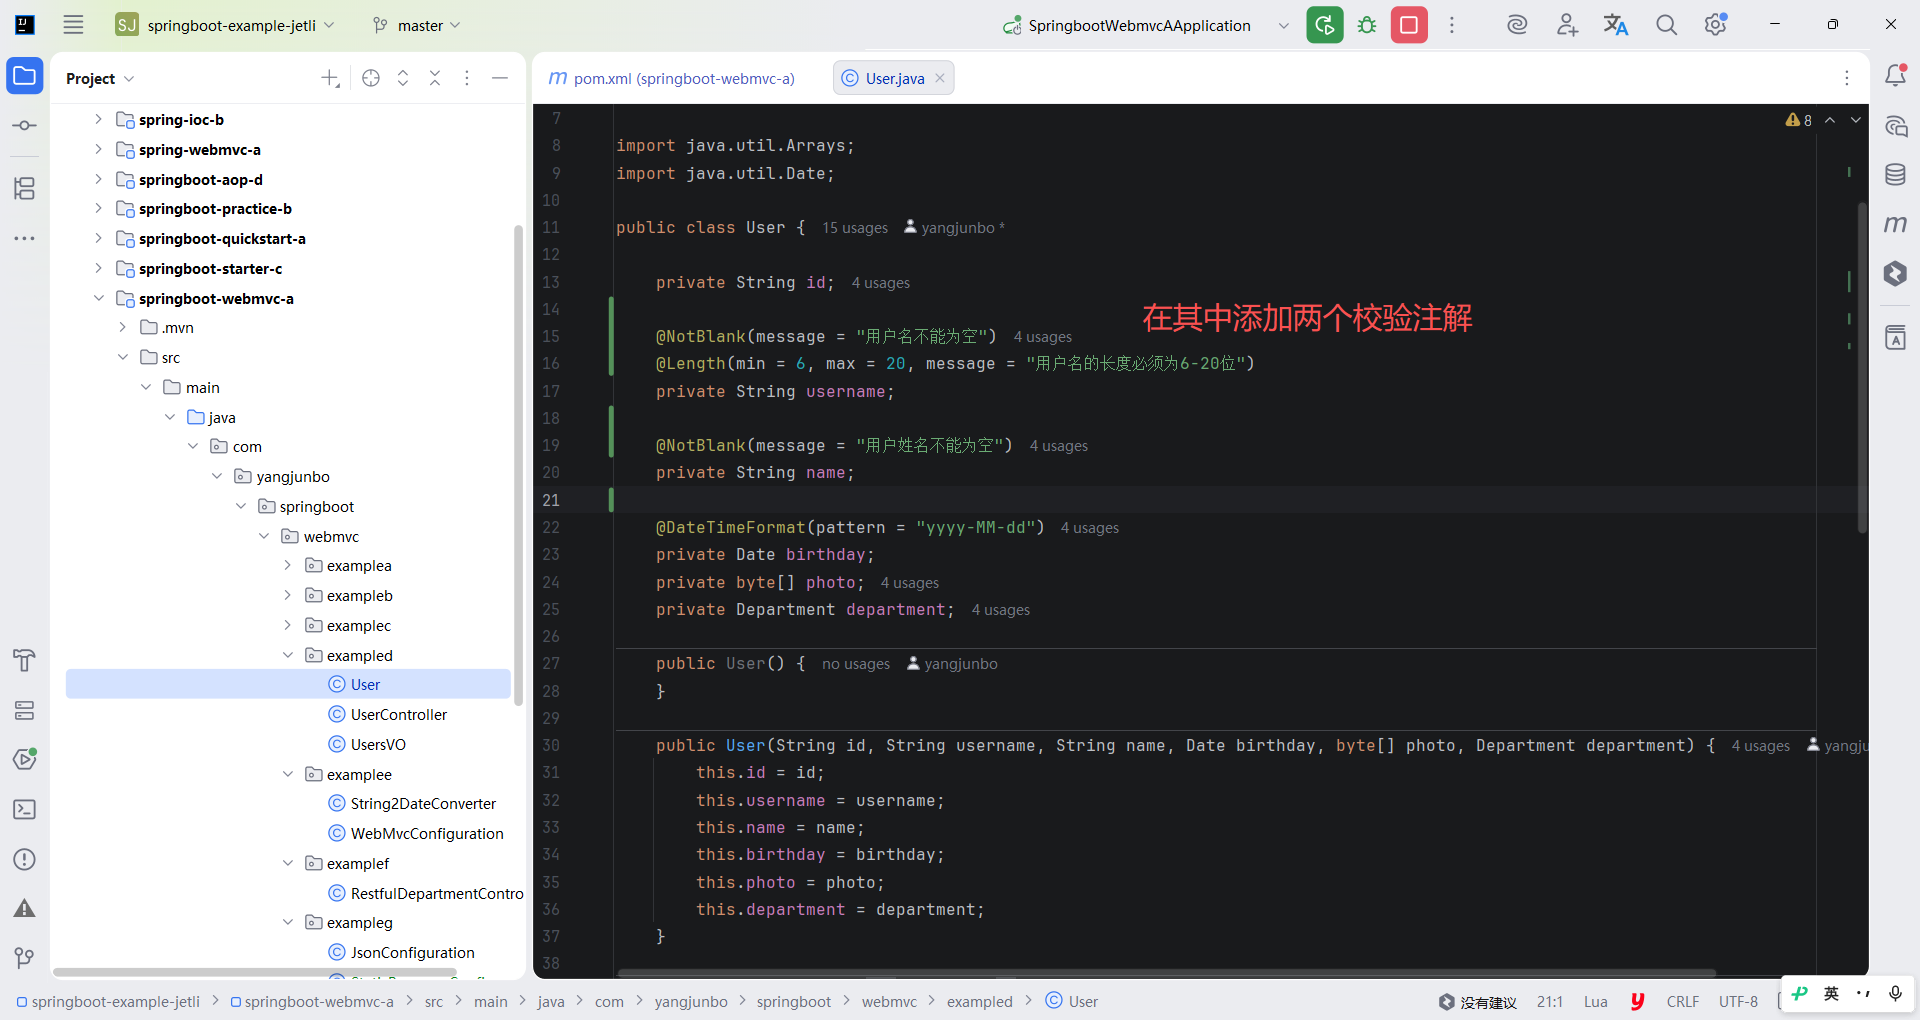Click '15 usages' hint on User class
Image resolution: width=1920 pixels, height=1020 pixels.
[x=855, y=228]
